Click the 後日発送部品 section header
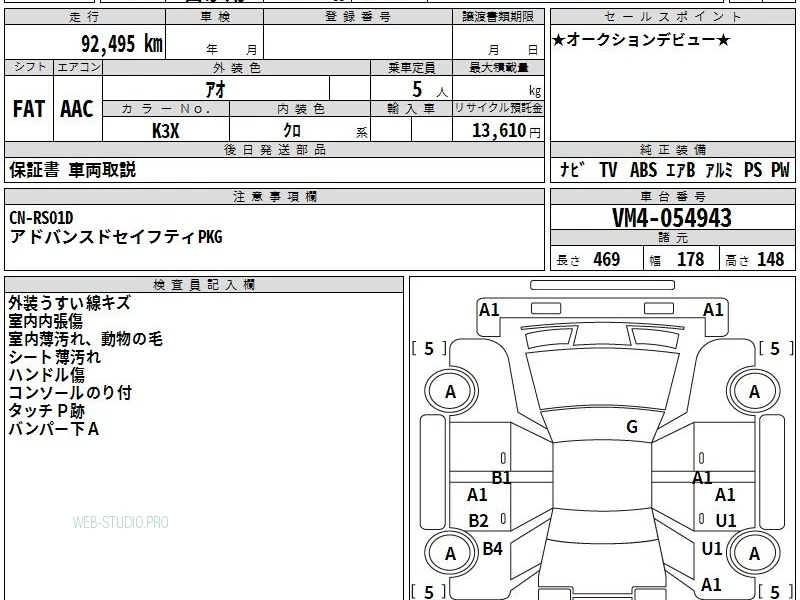The height and width of the screenshot is (600, 800). [x=274, y=149]
